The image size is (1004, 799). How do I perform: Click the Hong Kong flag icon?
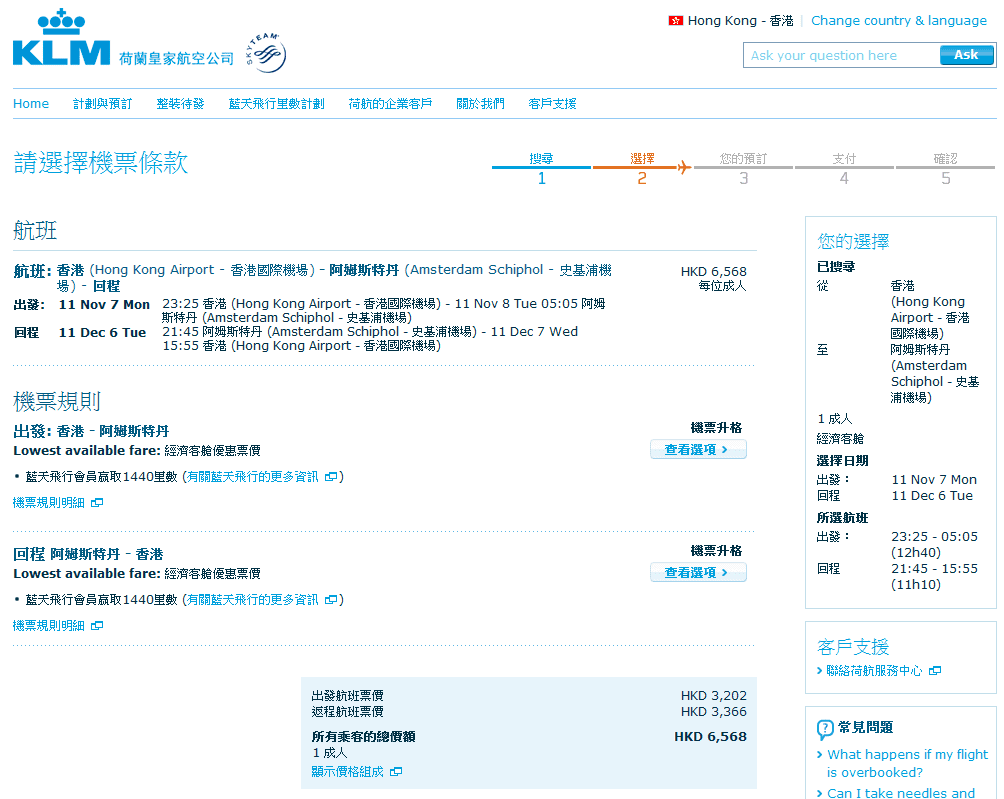point(676,21)
